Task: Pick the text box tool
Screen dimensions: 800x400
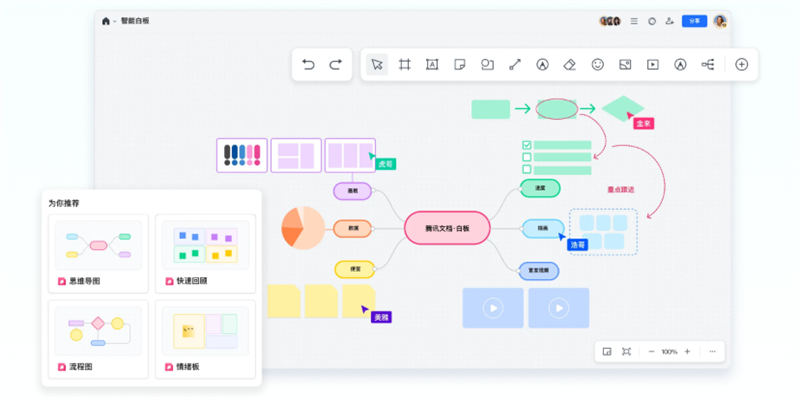Action: point(432,64)
